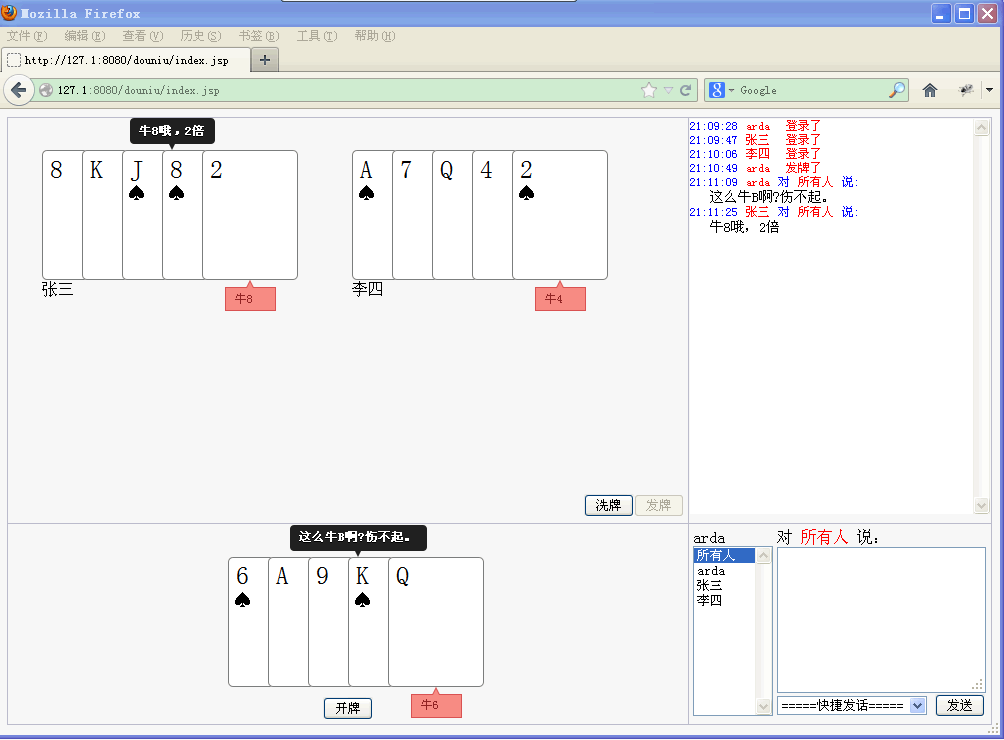Open the 快捷发话 quick phrase dropdown
Screen dimensions: 1004x740
(852, 705)
